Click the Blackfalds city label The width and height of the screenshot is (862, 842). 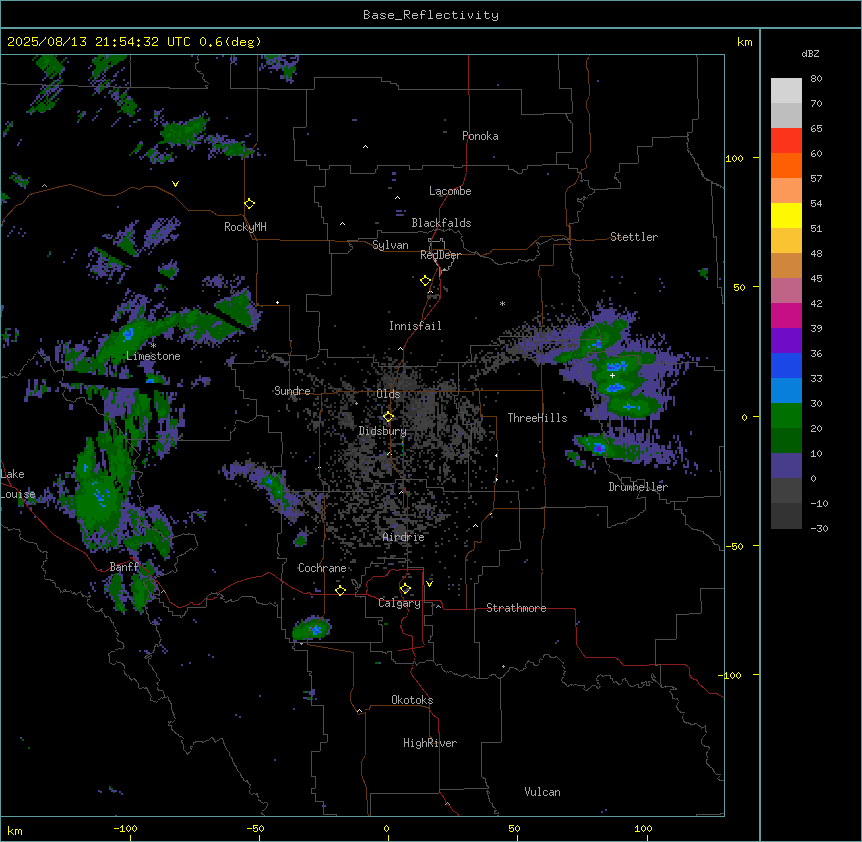tap(441, 223)
